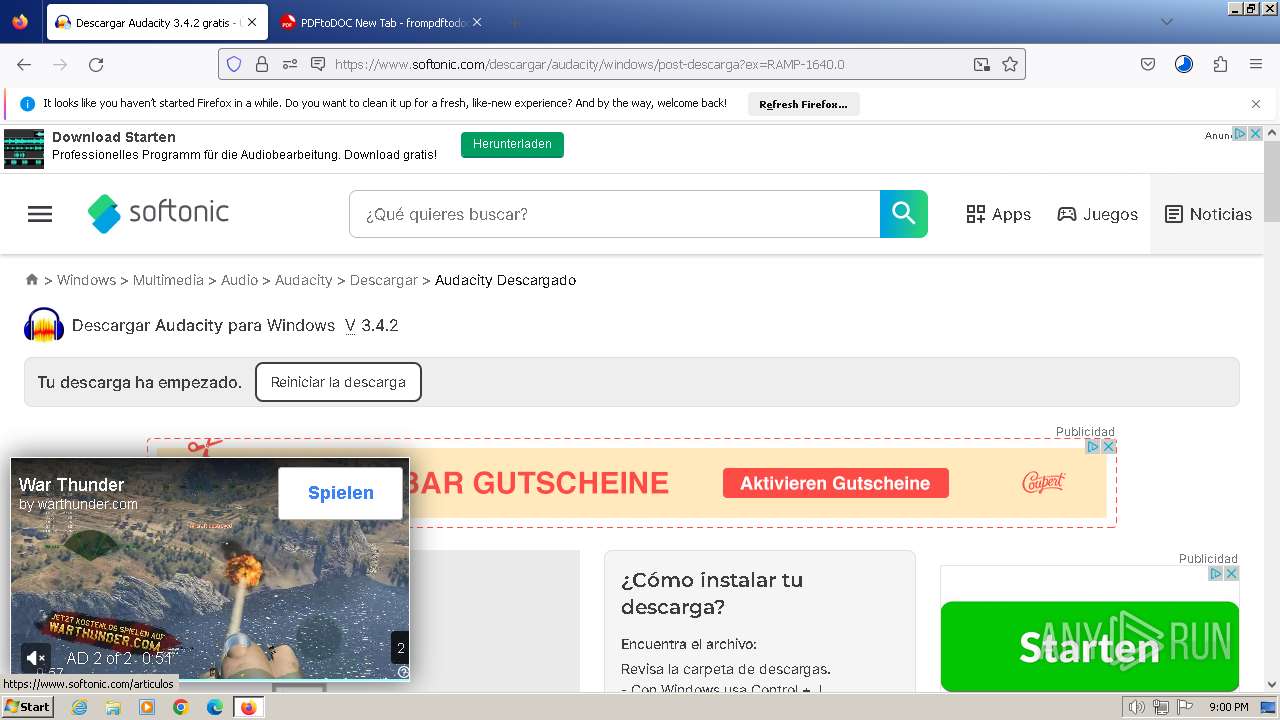Open the Noticias menu item
This screenshot has width=1280, height=720.
1208,214
